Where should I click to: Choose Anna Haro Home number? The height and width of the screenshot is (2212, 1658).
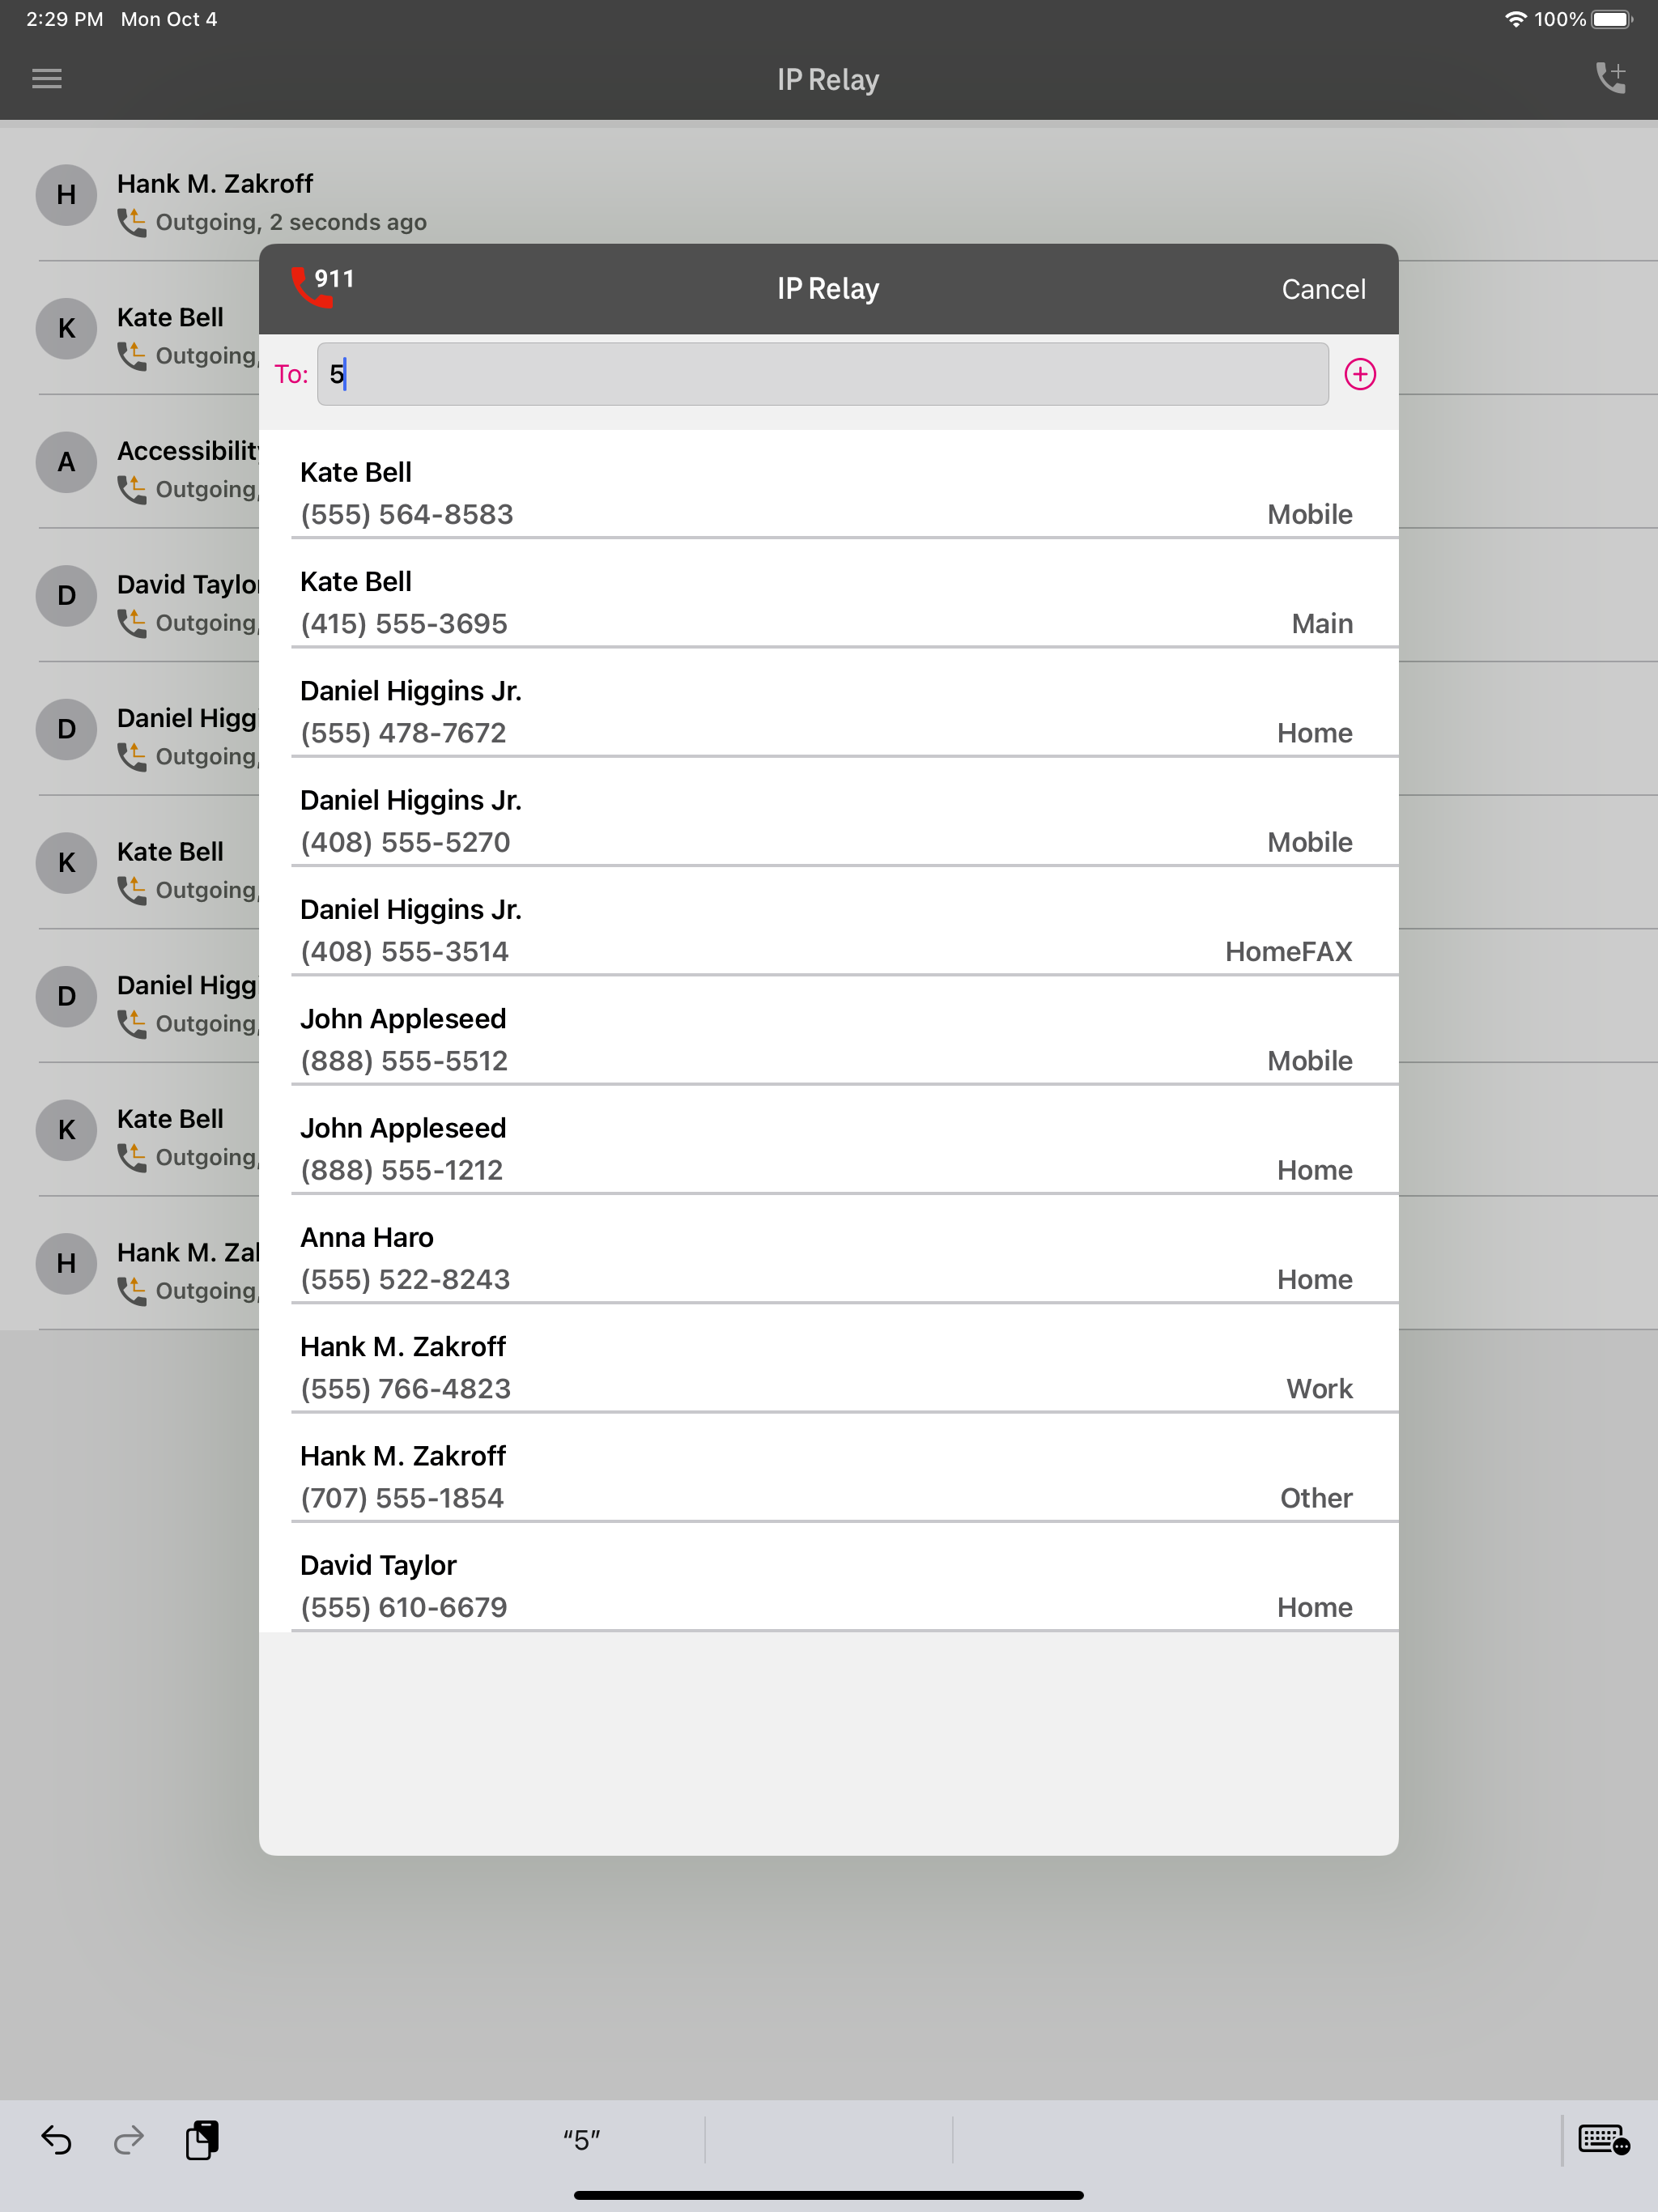[826, 1258]
